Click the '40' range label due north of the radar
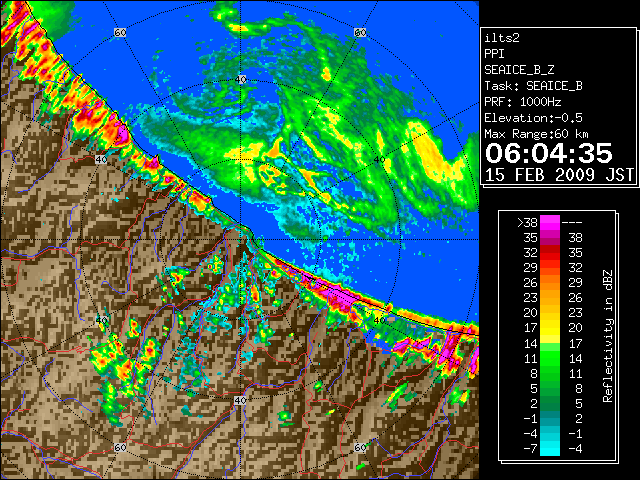640x480 pixels. point(240,79)
